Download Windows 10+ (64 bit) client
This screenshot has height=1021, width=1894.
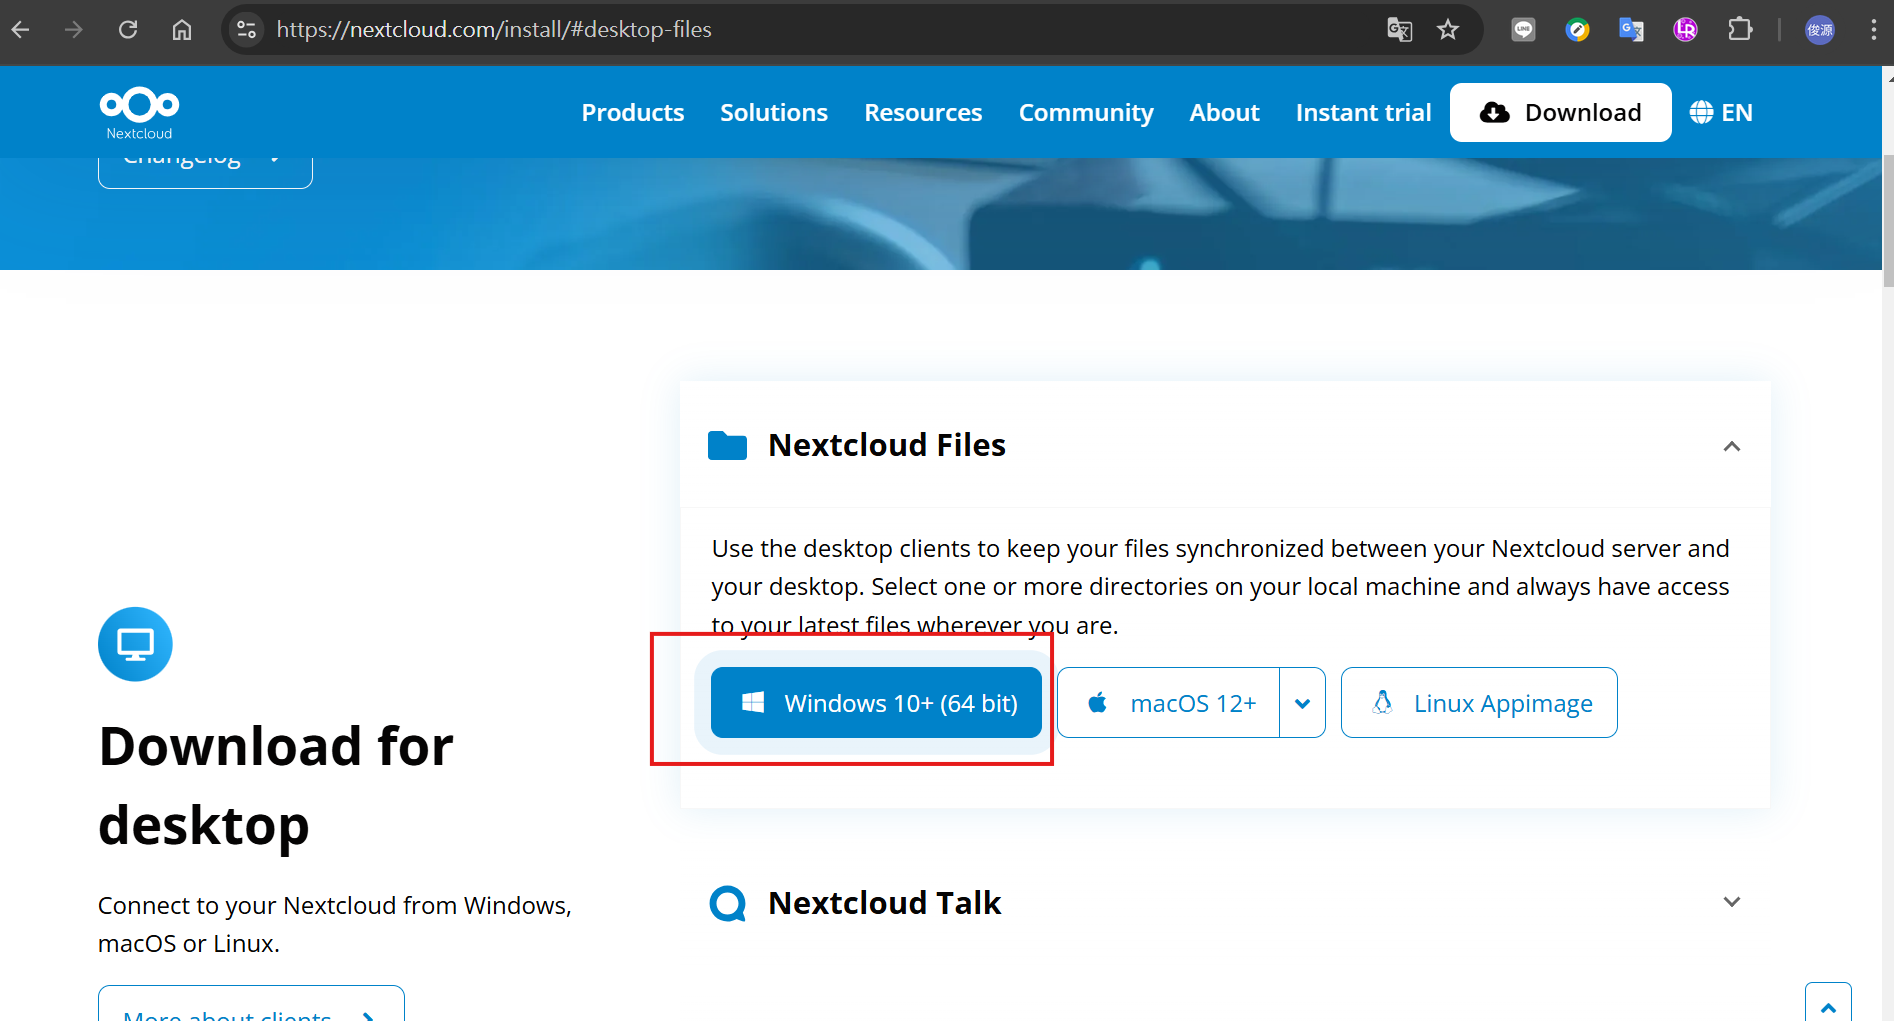tap(876, 703)
